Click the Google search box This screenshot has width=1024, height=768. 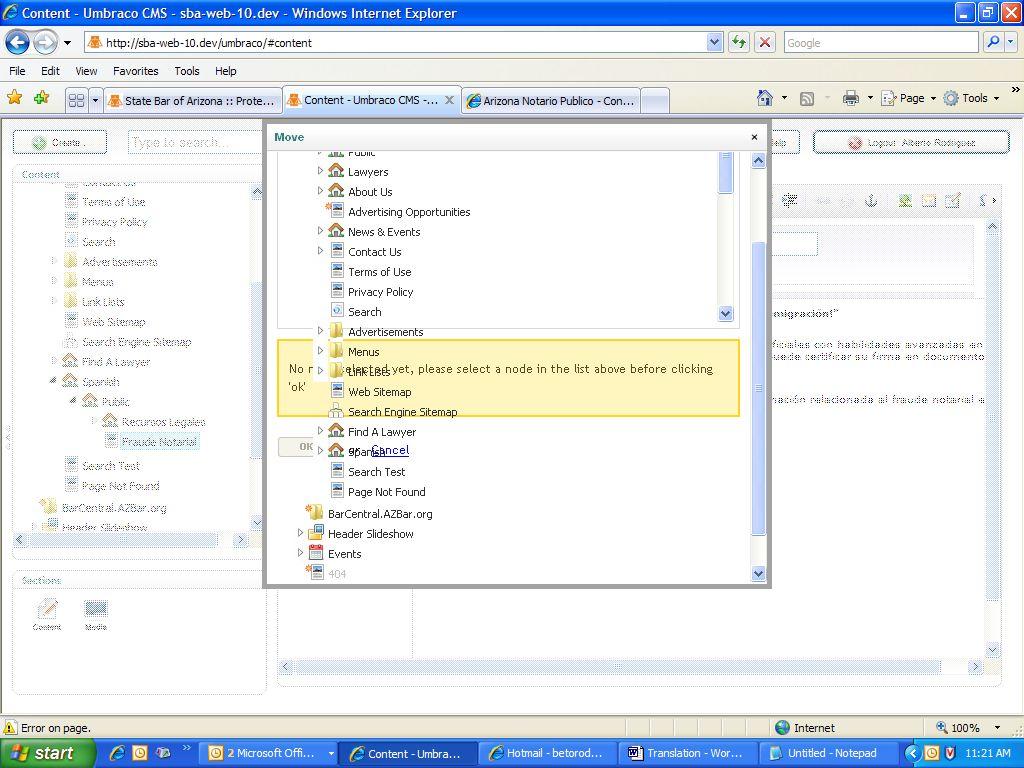click(880, 42)
